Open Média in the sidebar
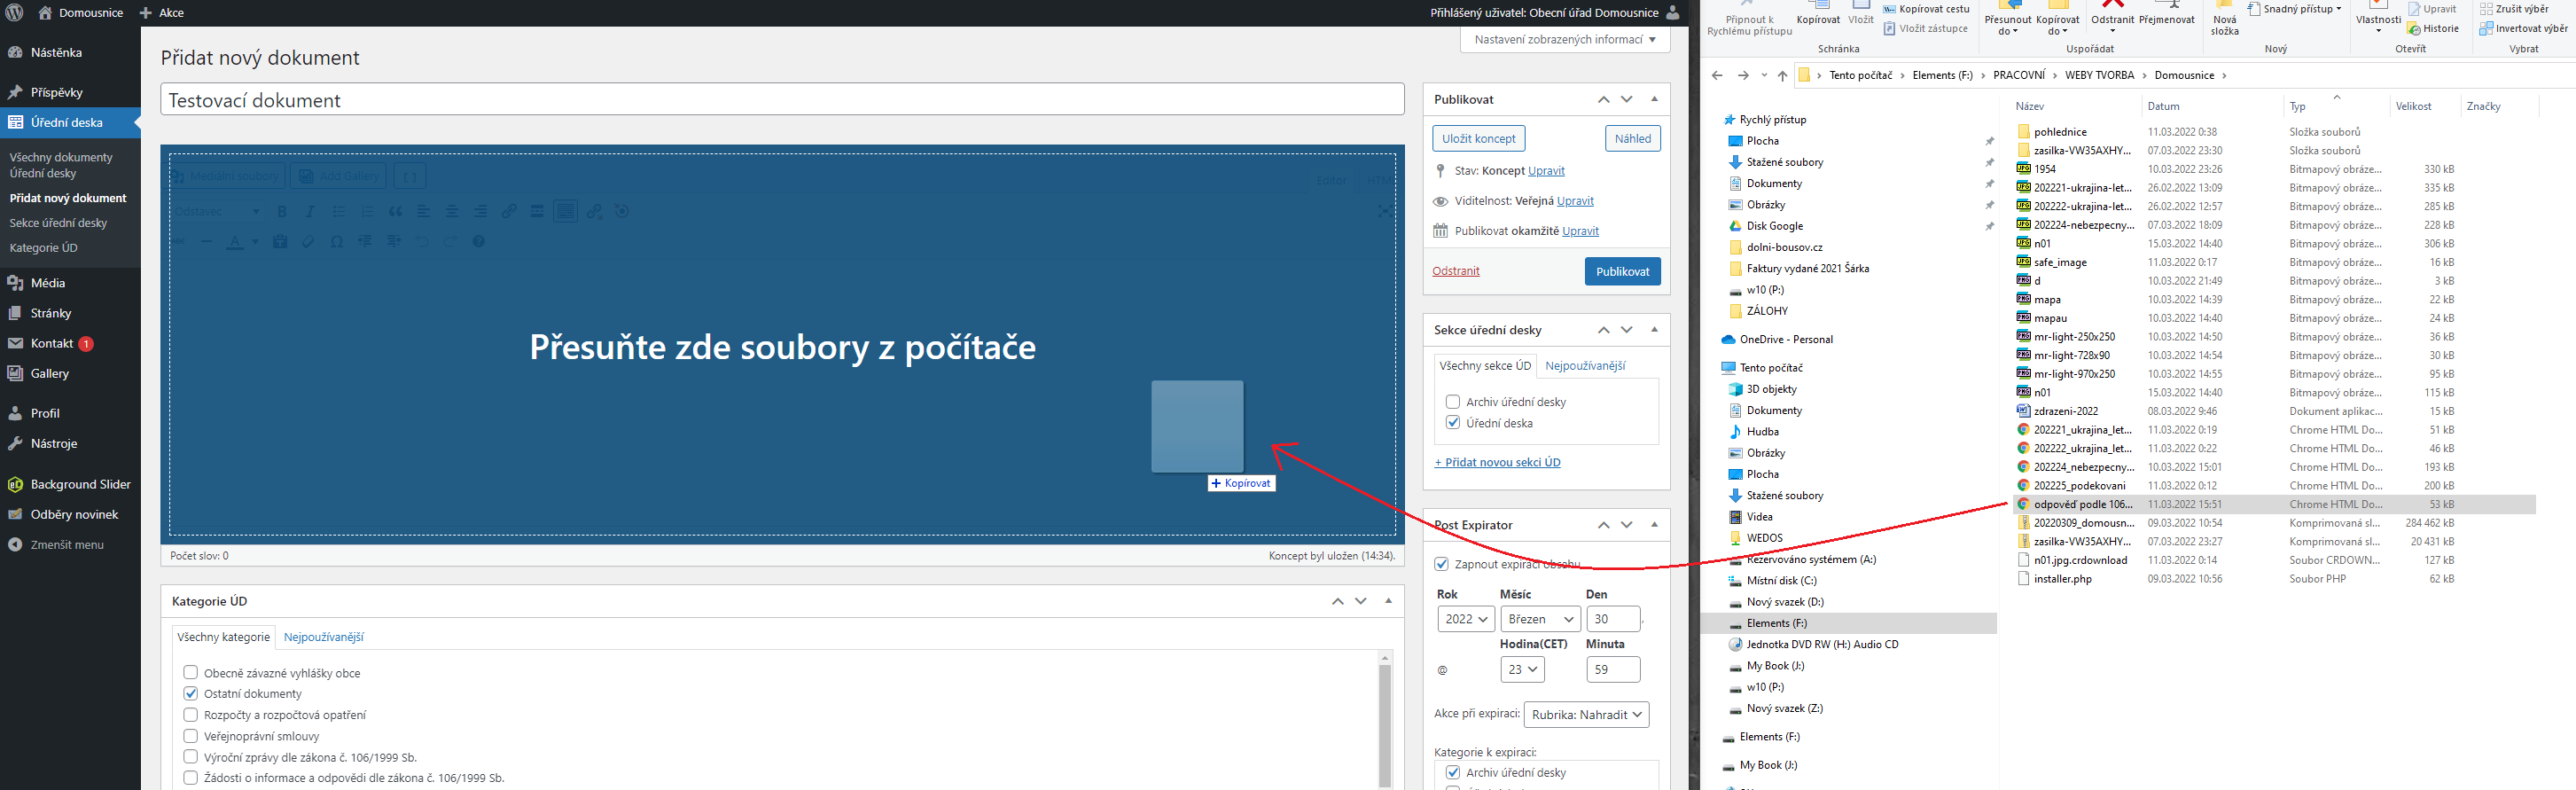Image resolution: width=2576 pixels, height=790 pixels. point(47,283)
